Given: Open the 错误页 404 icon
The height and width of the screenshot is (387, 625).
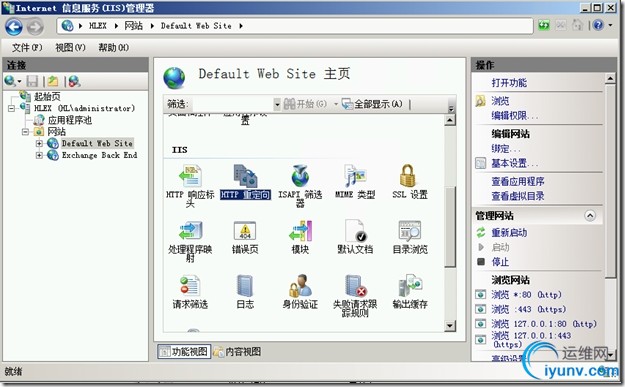Looking at the screenshot, I should (x=245, y=231).
